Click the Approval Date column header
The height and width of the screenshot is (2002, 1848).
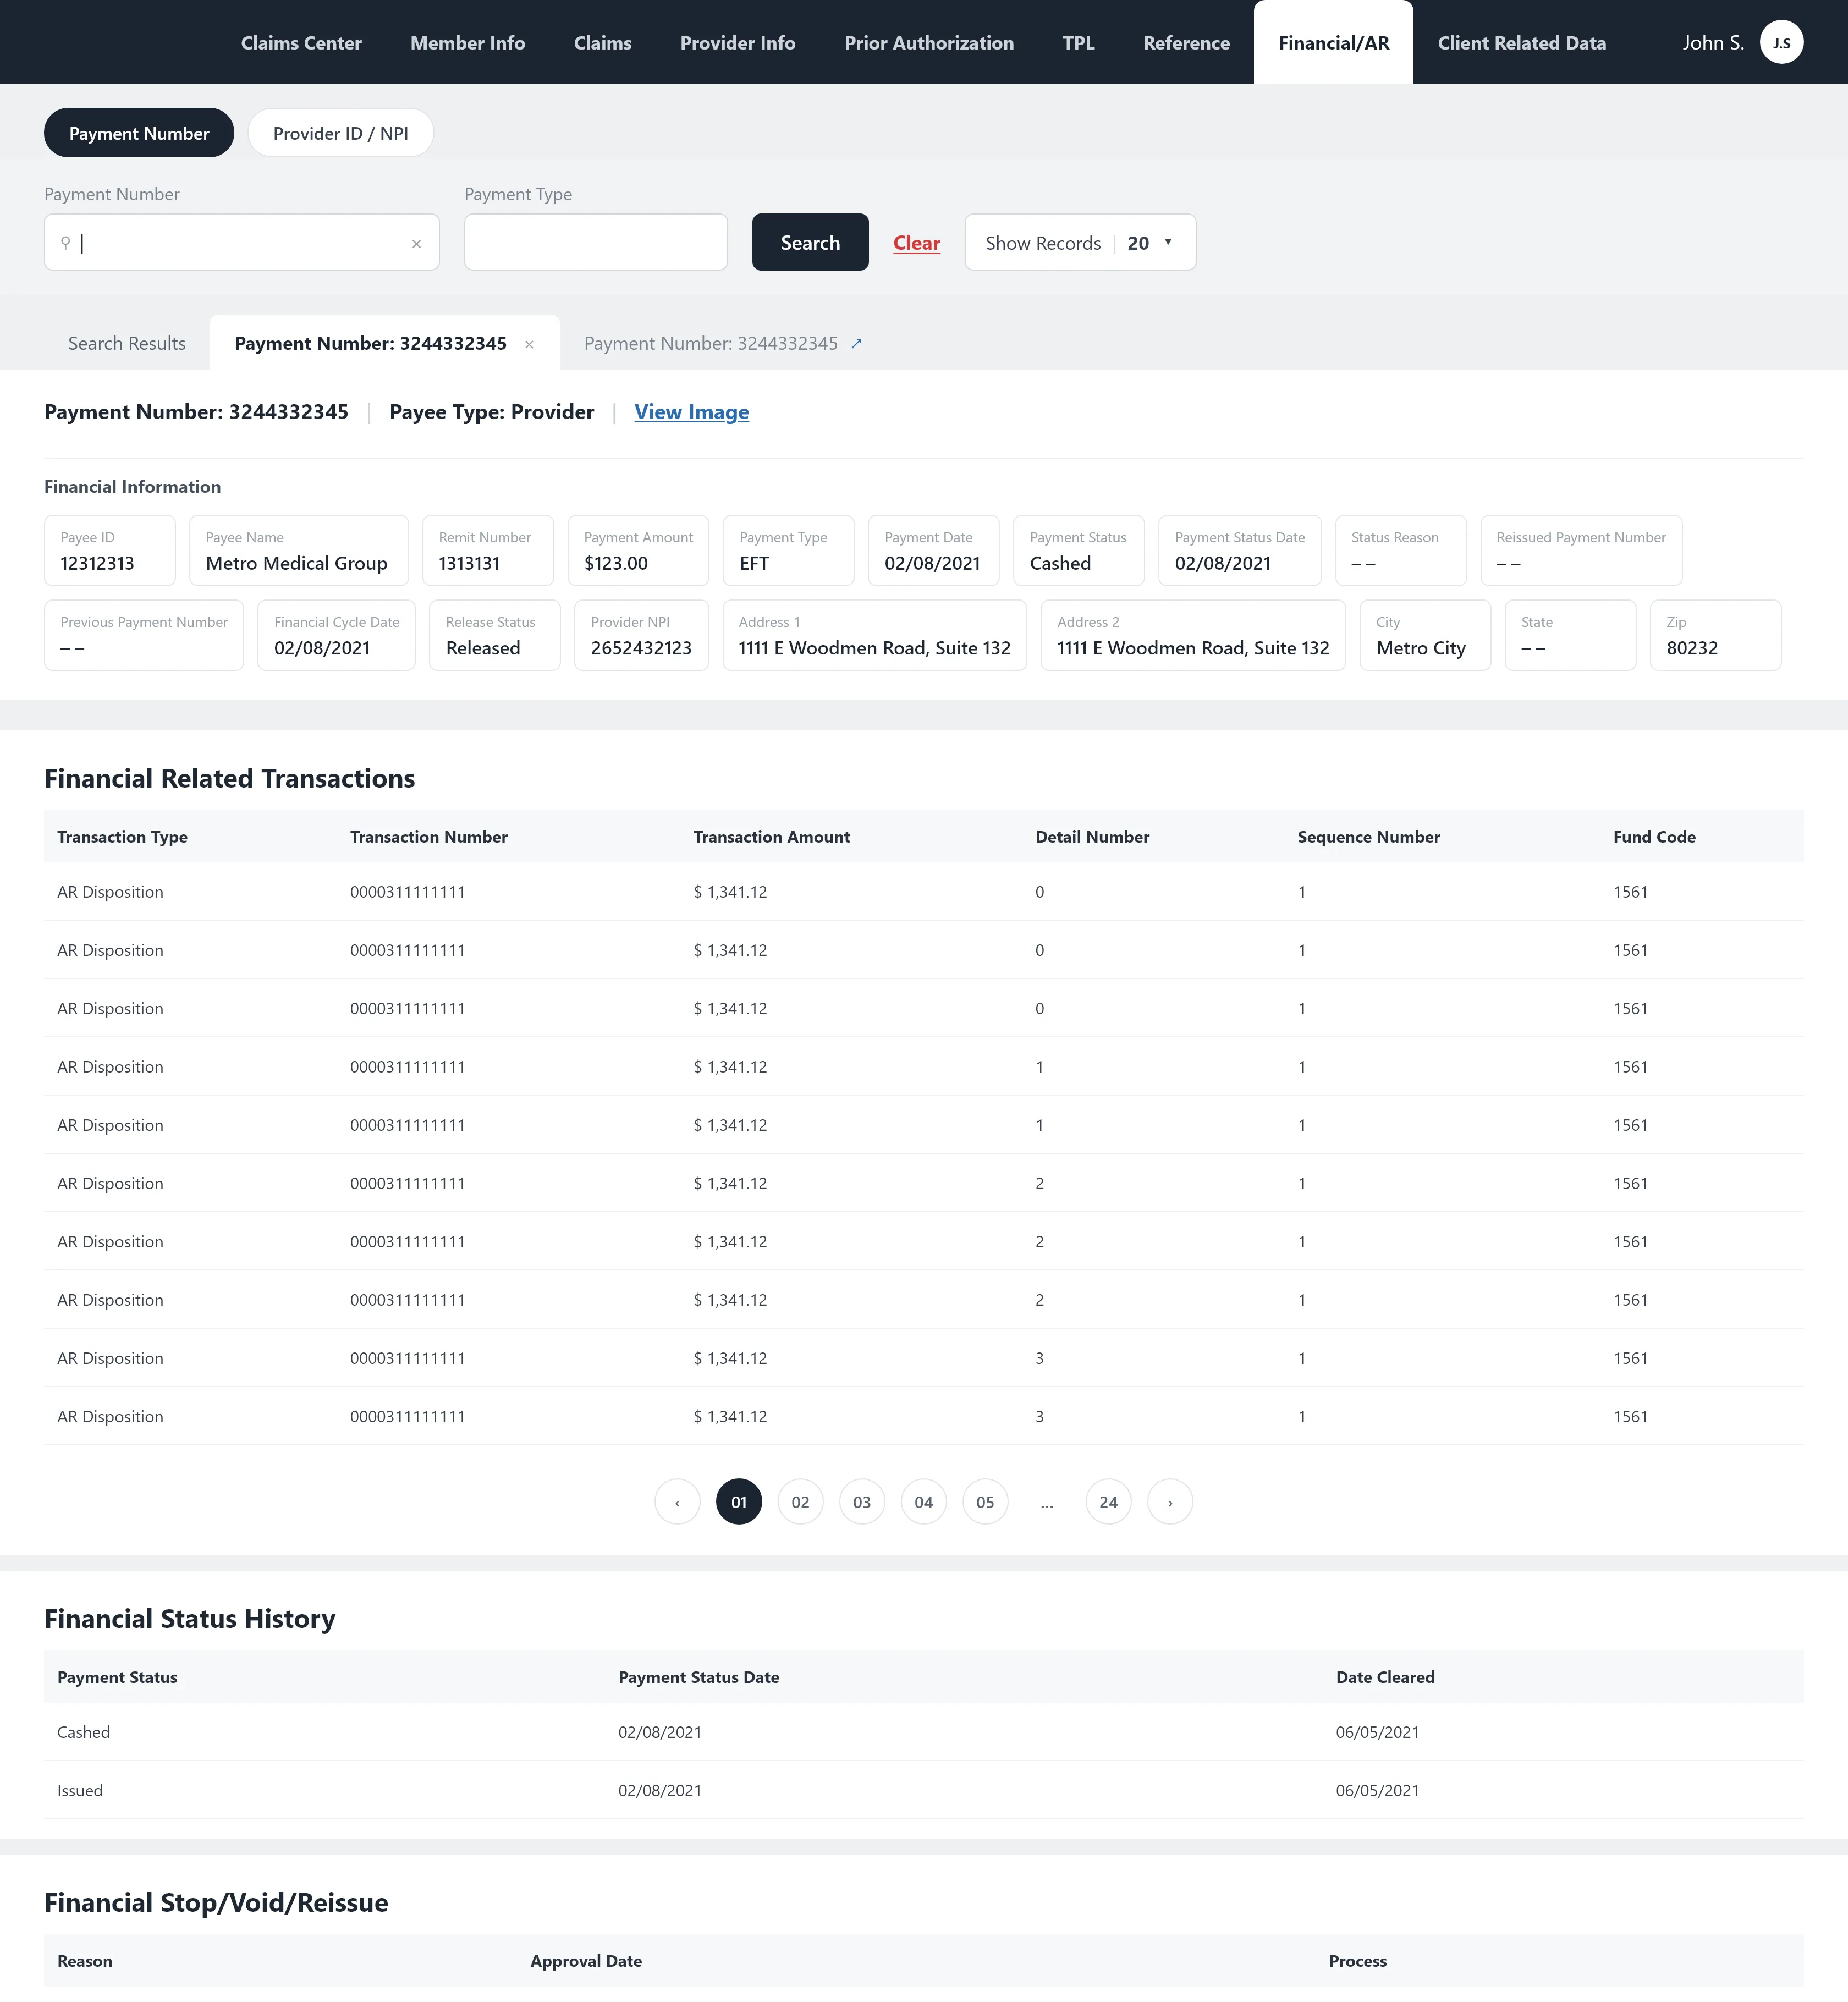click(x=586, y=1961)
